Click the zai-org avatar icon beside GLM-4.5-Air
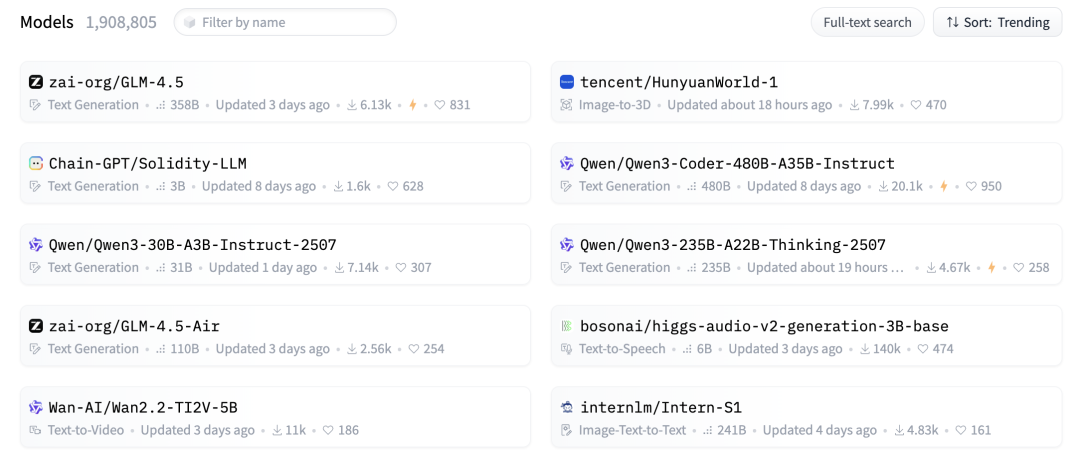The image size is (1080, 458). (x=36, y=326)
